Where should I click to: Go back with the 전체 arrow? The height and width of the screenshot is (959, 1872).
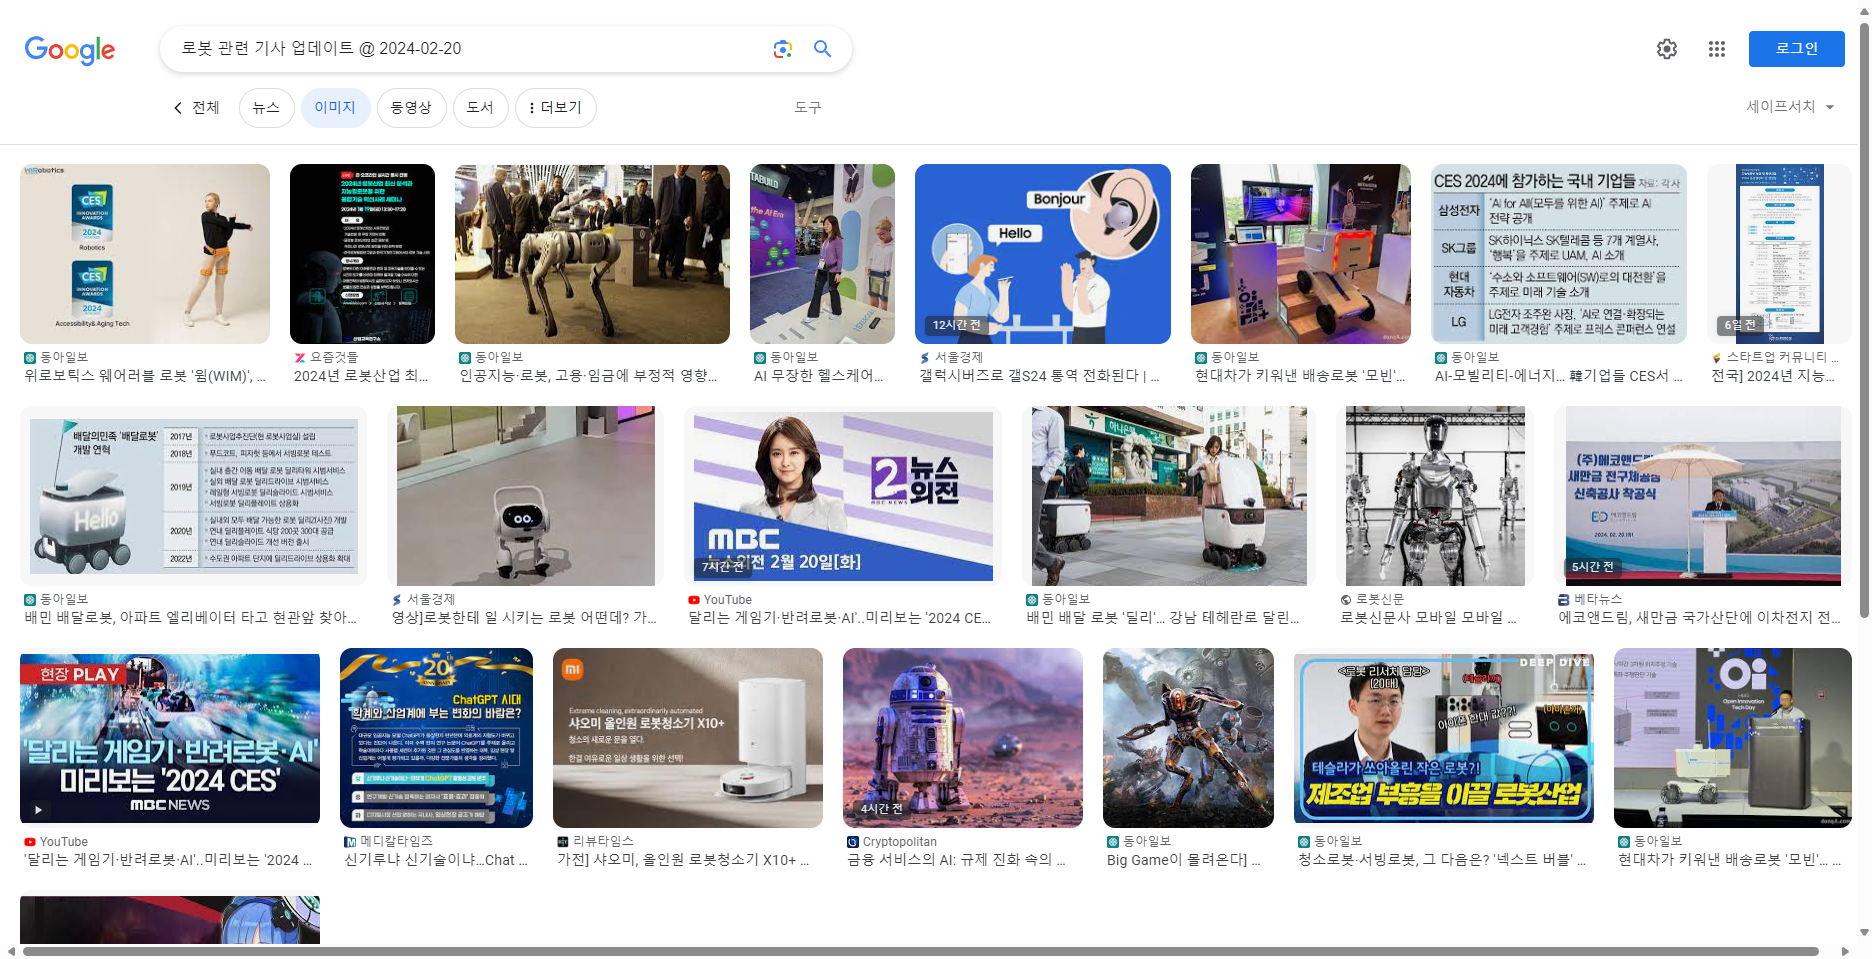tap(196, 107)
